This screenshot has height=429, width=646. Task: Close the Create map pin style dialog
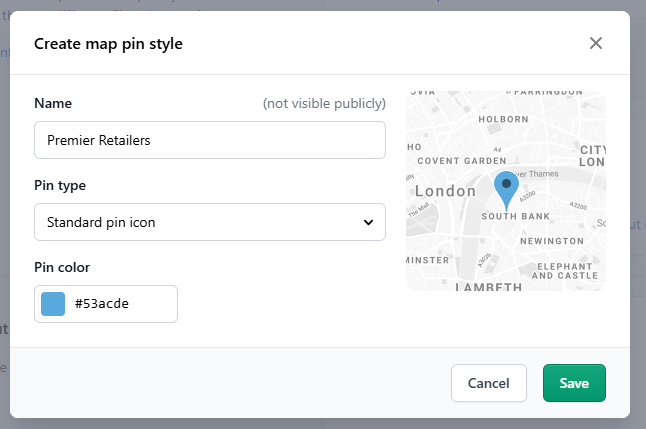[595, 43]
